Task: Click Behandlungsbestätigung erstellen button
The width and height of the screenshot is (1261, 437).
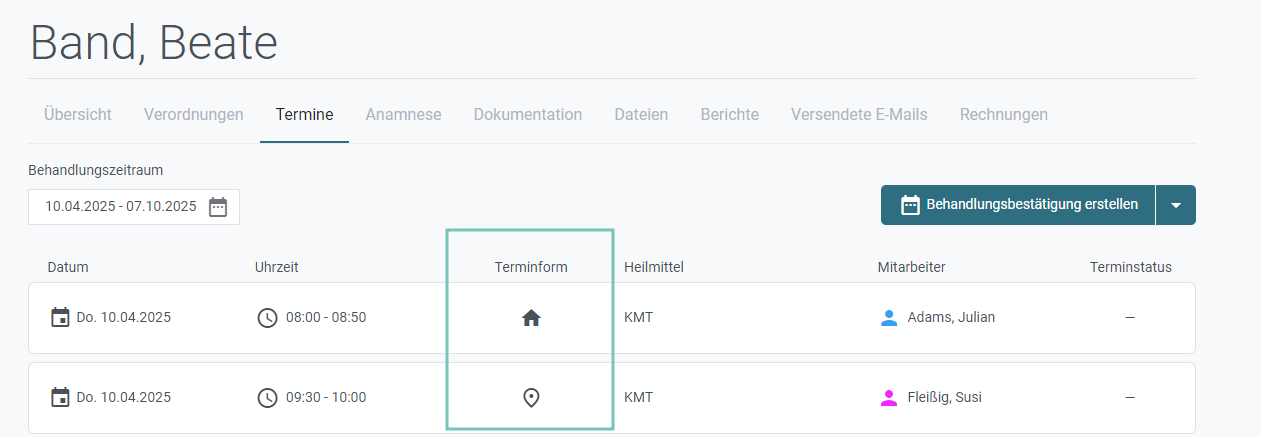Action: coord(1018,205)
